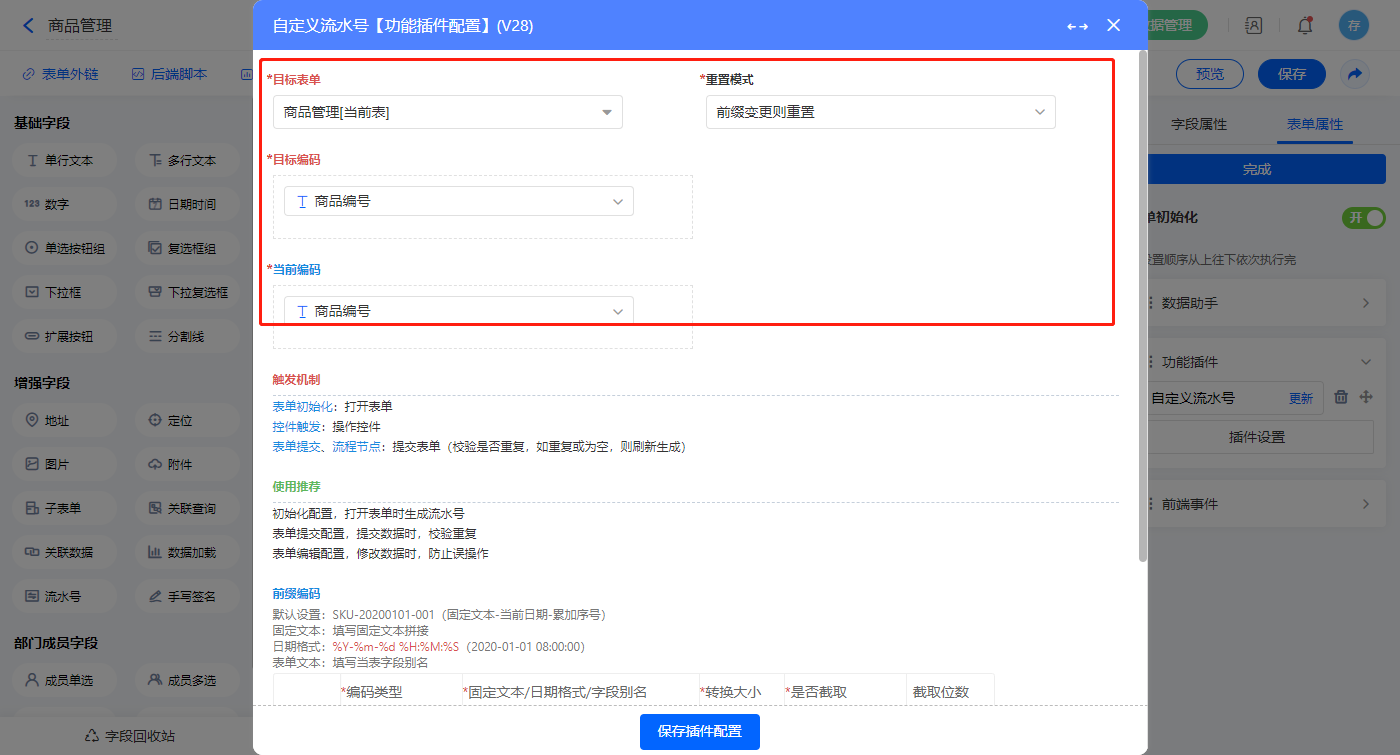1400x755 pixels.
Task: Open the notification bell
Action: coord(1305,26)
